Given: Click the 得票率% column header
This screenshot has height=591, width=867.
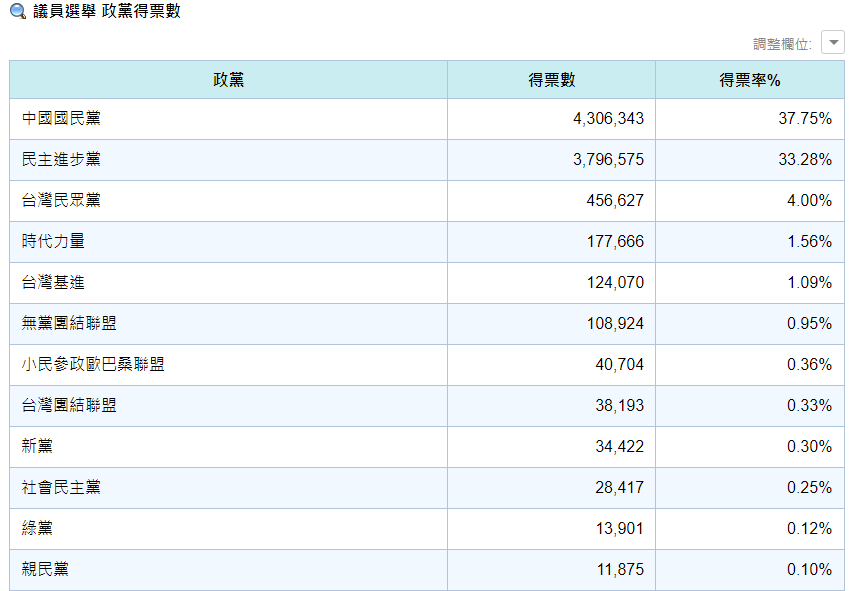Looking at the screenshot, I should pyautogui.click(x=750, y=80).
